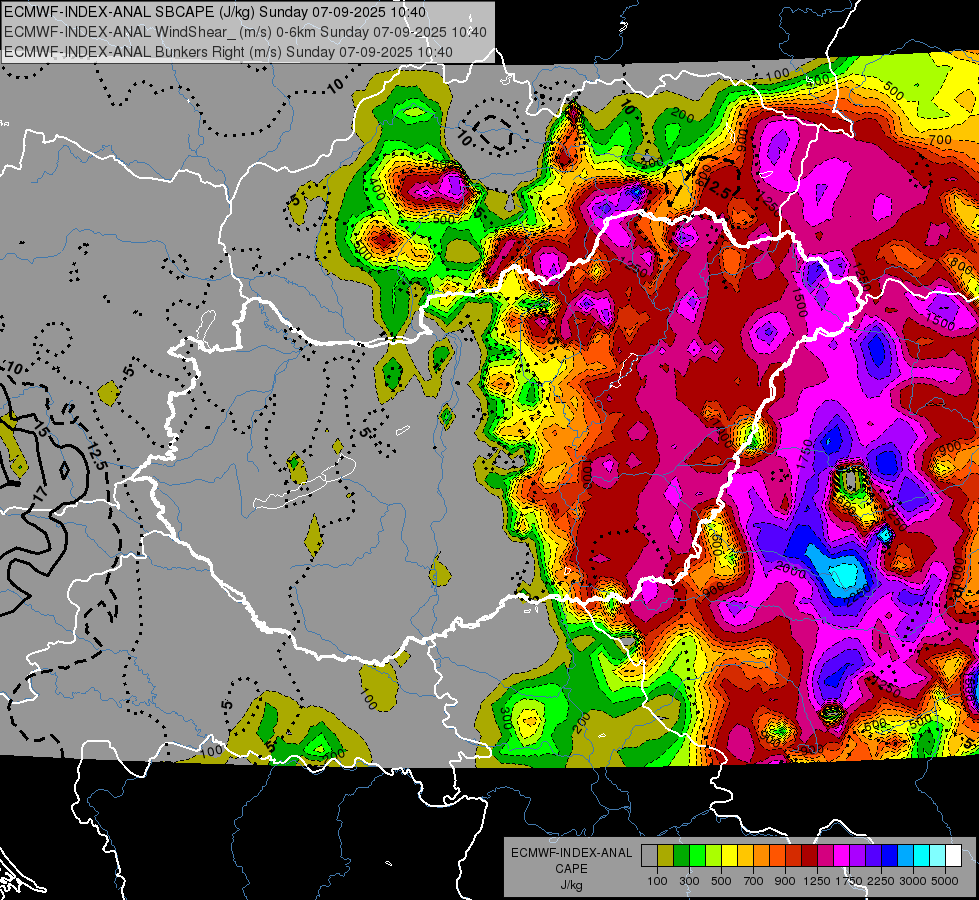Click the 100 tick label in legend
This screenshot has width=979, height=900.
[657, 881]
